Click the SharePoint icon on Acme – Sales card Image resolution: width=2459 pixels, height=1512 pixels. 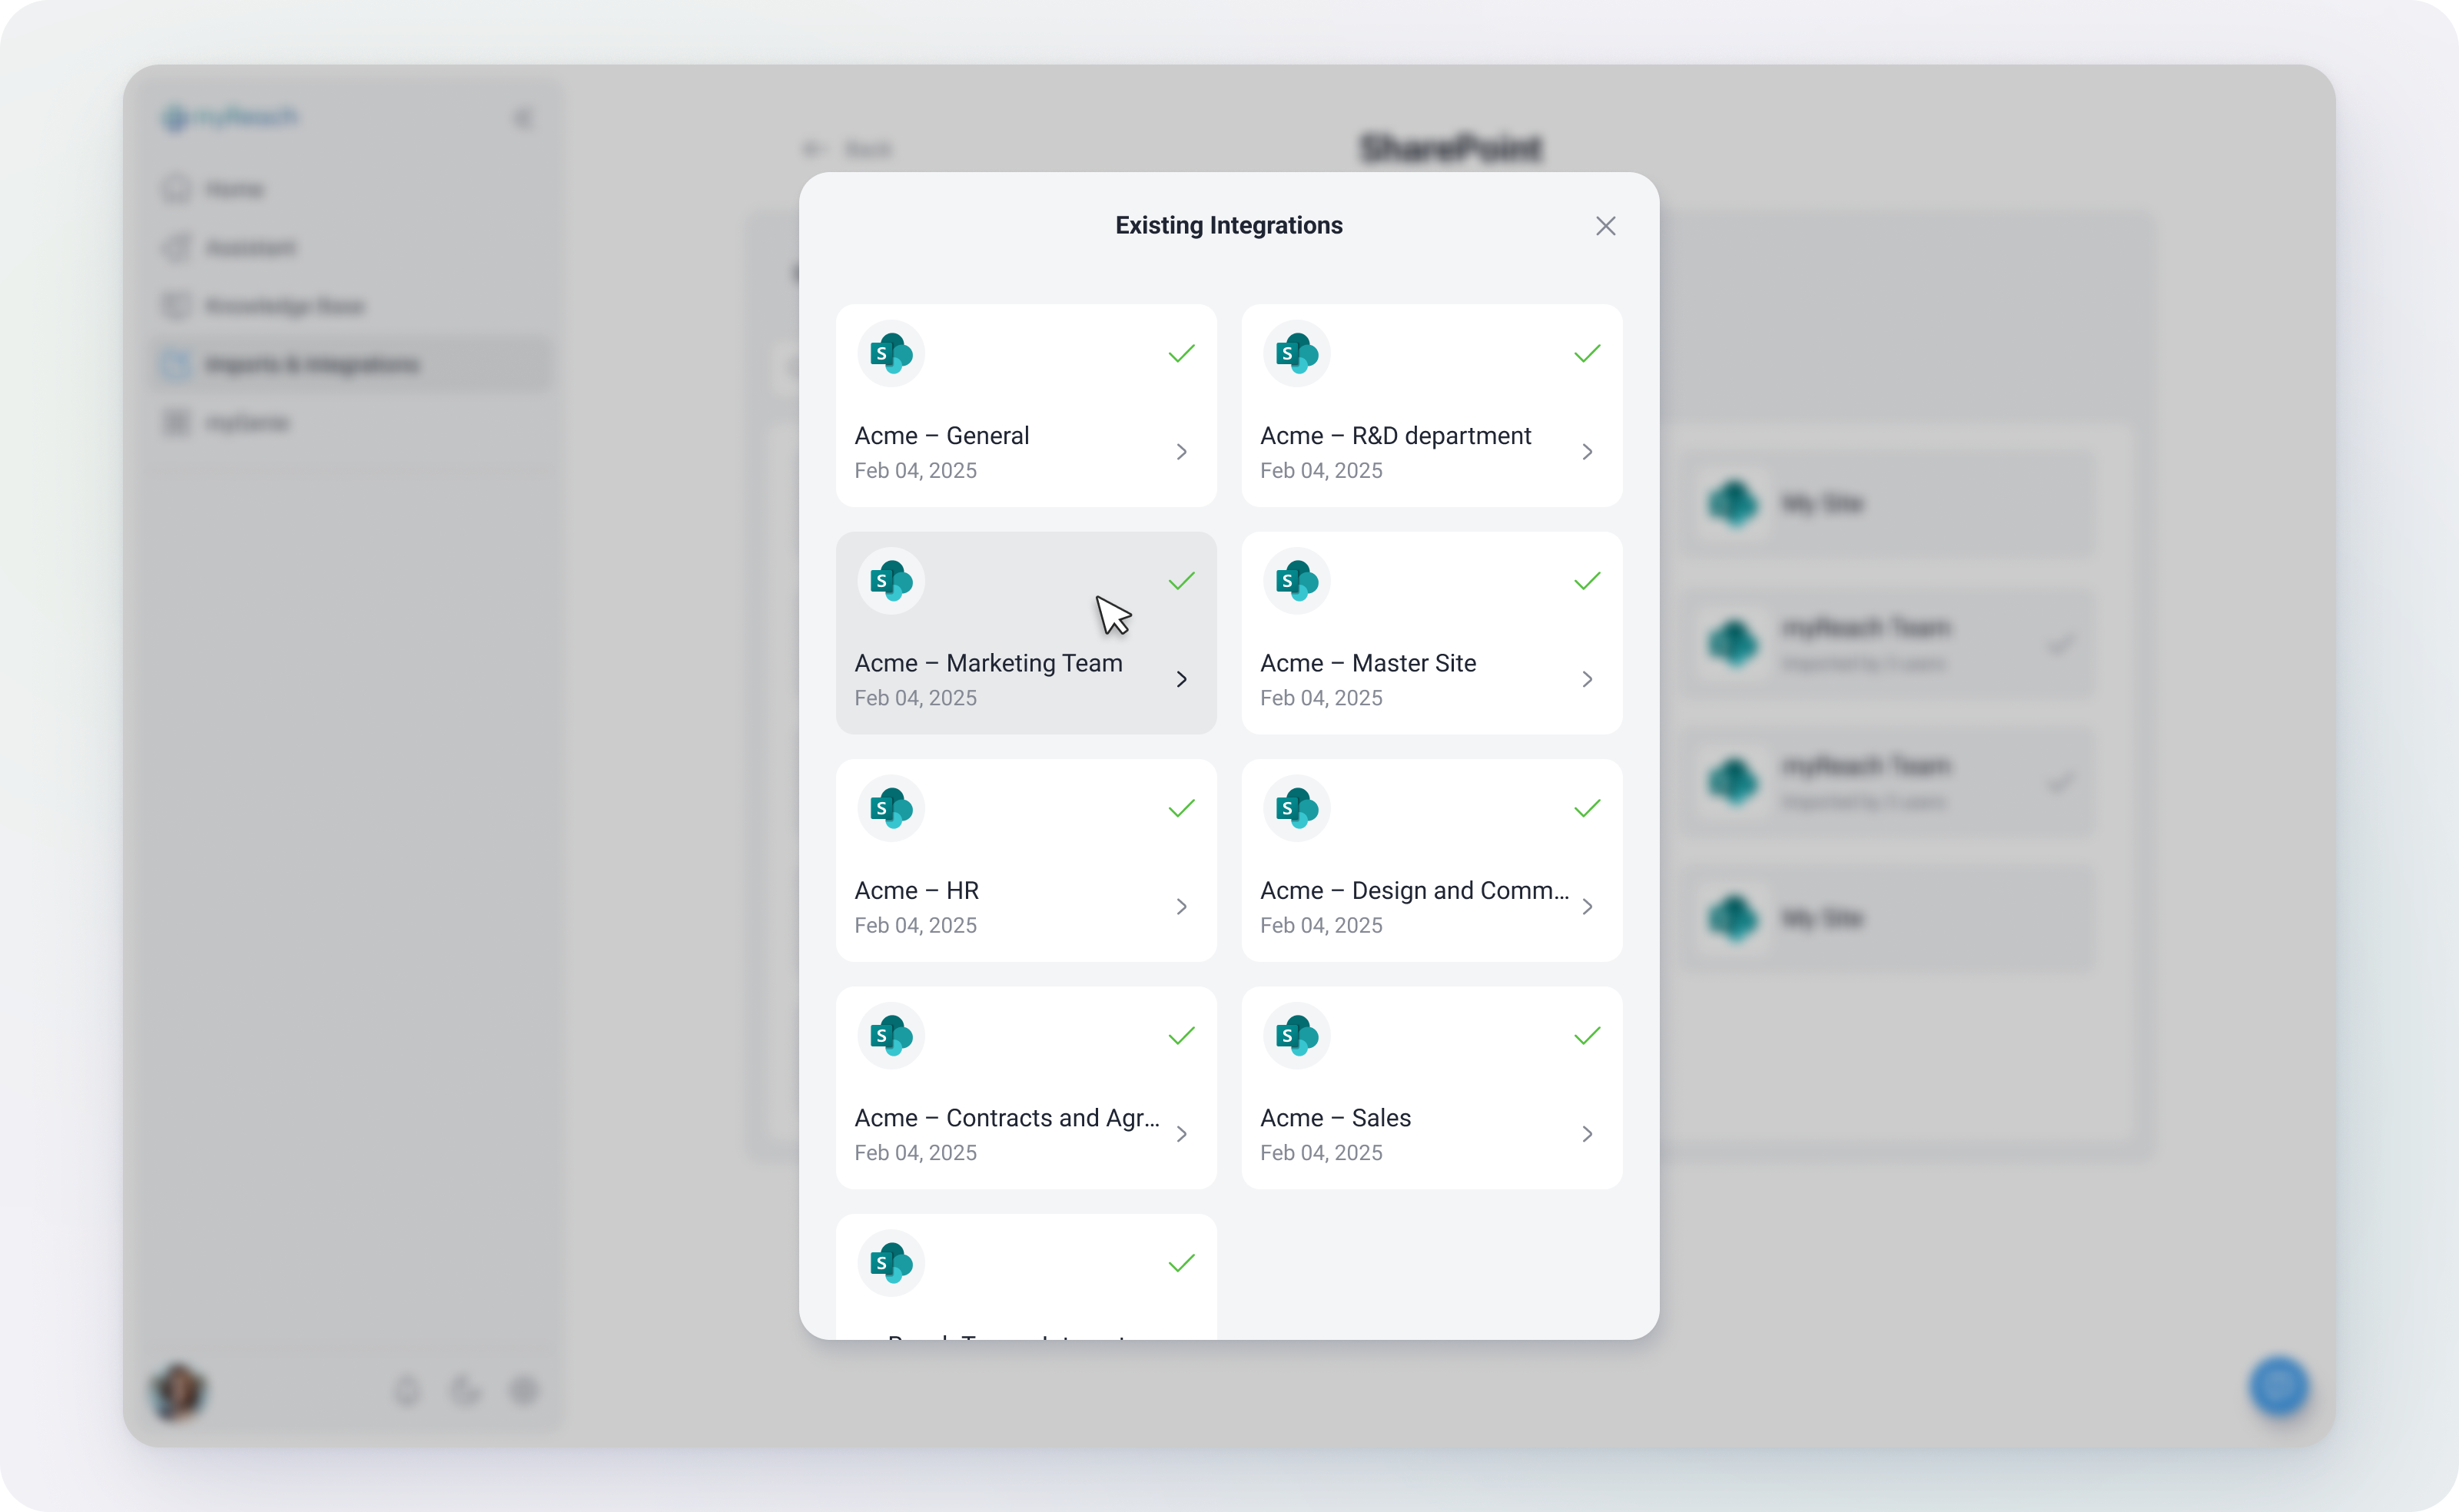point(1295,1036)
